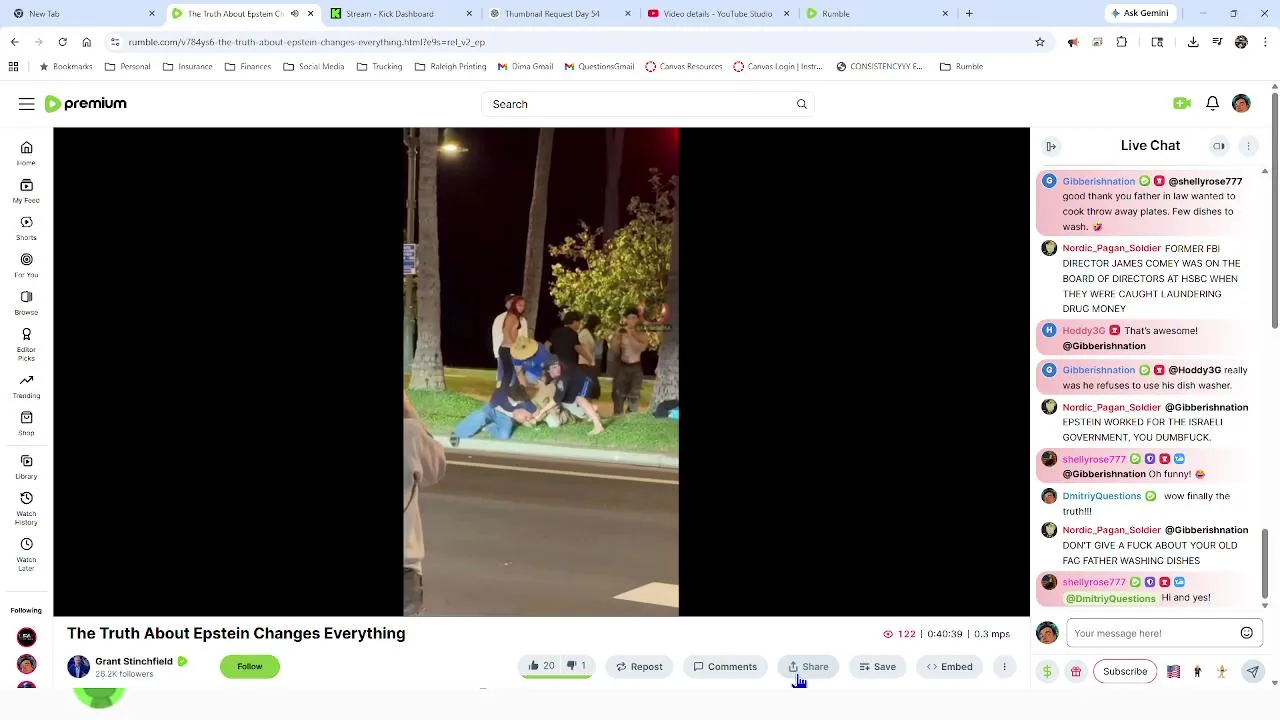Like the video with thumbs up
1280x720 pixels.
pos(541,666)
